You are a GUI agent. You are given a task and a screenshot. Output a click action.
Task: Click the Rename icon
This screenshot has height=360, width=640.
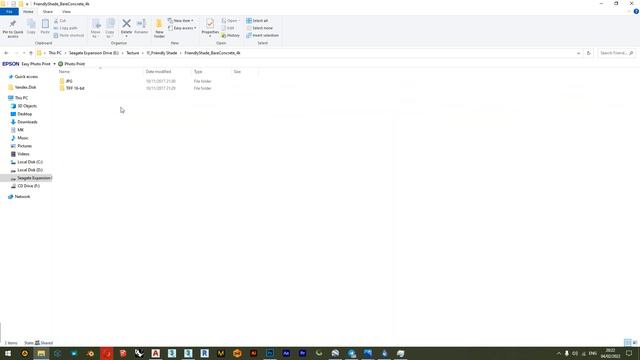141,27
